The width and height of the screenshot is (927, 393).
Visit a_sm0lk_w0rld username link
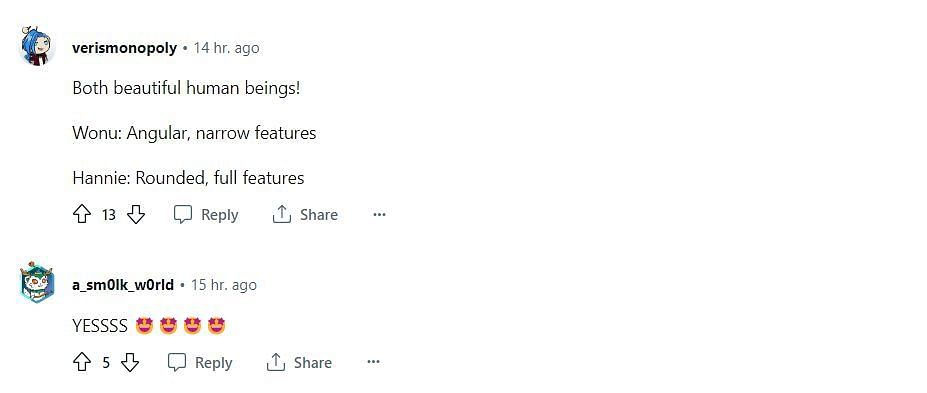coord(123,285)
